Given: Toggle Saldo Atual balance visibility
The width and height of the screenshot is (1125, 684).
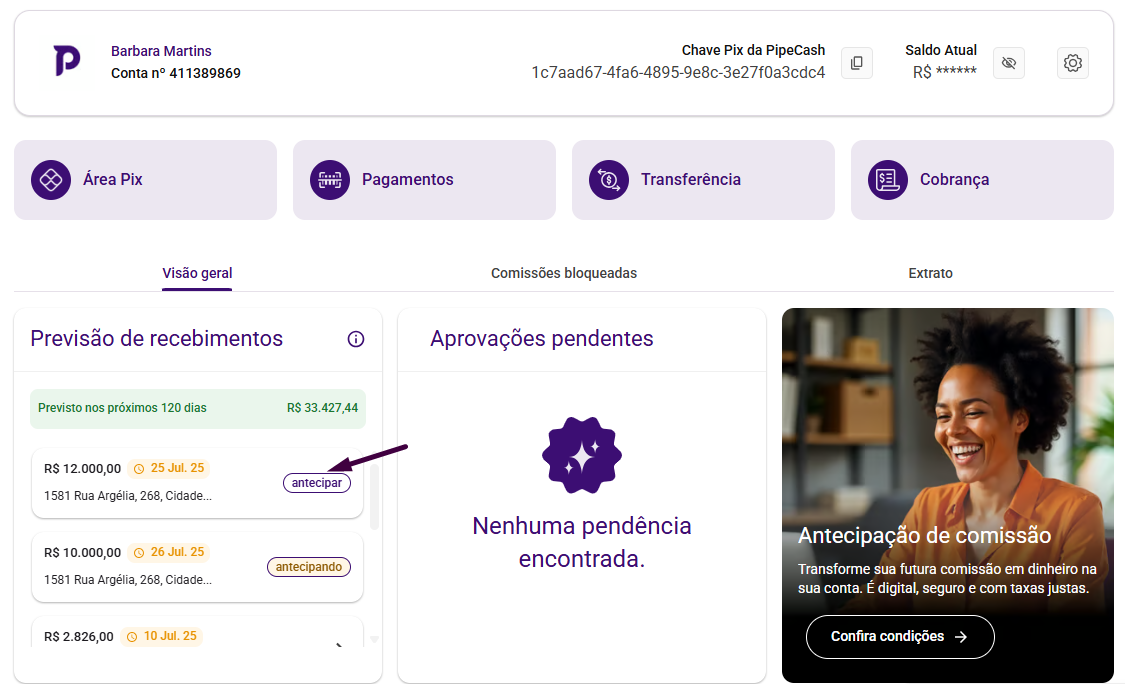Looking at the screenshot, I should coord(1009,63).
